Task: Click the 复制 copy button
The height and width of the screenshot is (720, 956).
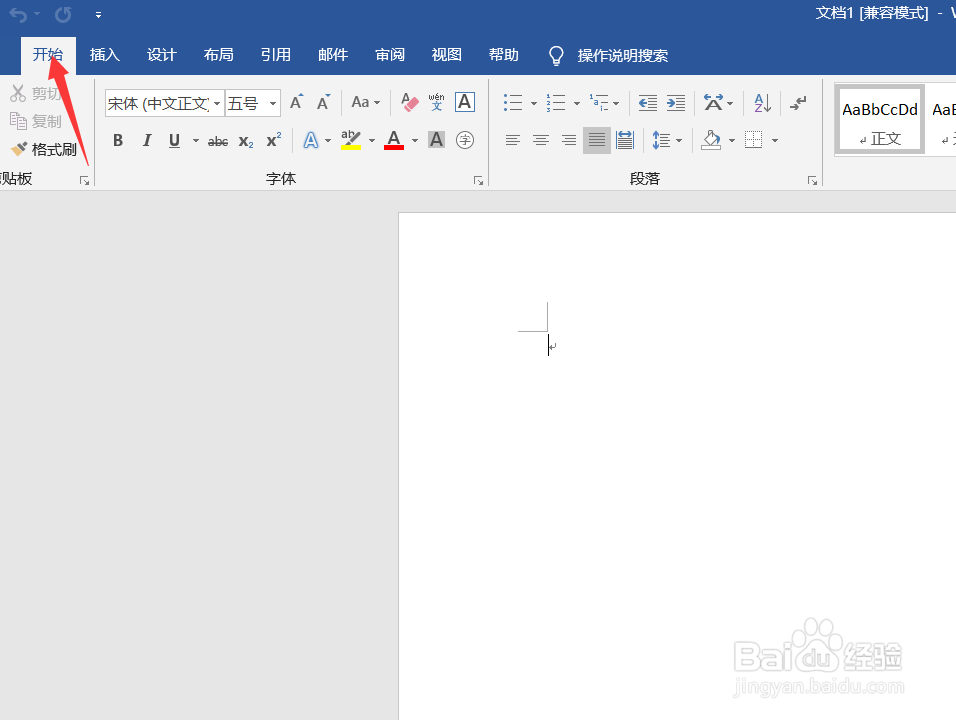Action: 35,121
